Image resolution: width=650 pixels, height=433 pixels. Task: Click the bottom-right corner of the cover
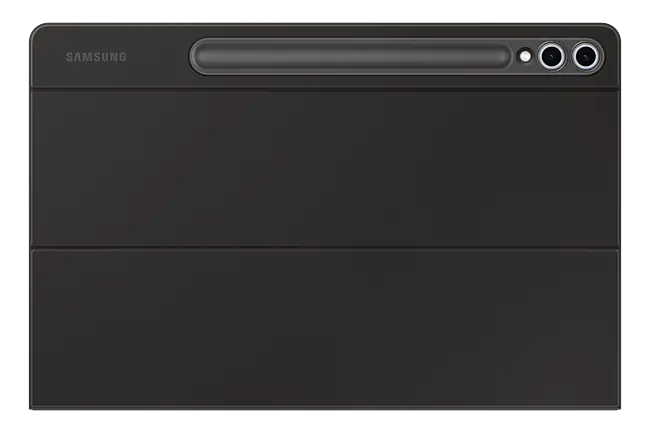(x=616, y=405)
